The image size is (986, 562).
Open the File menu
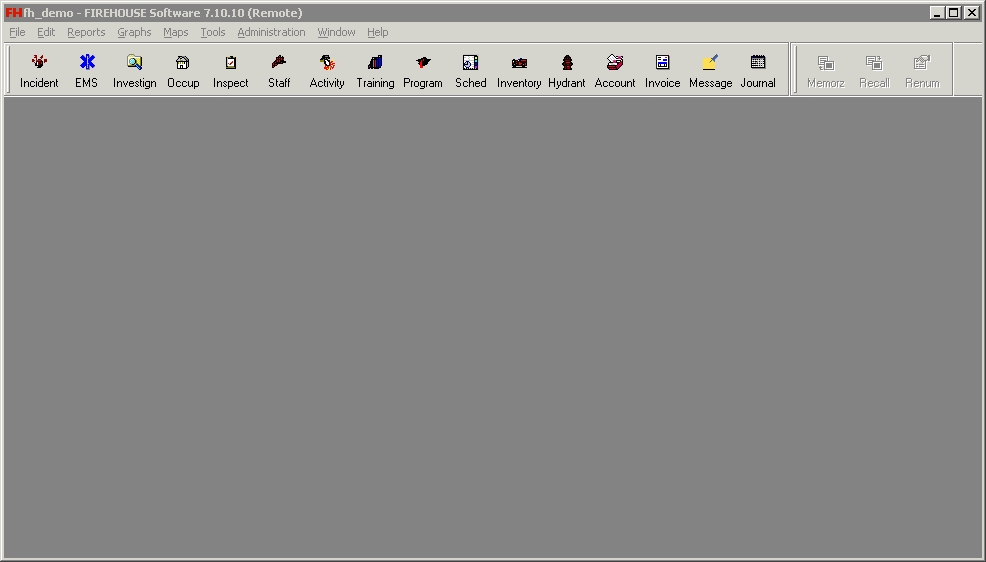point(17,32)
